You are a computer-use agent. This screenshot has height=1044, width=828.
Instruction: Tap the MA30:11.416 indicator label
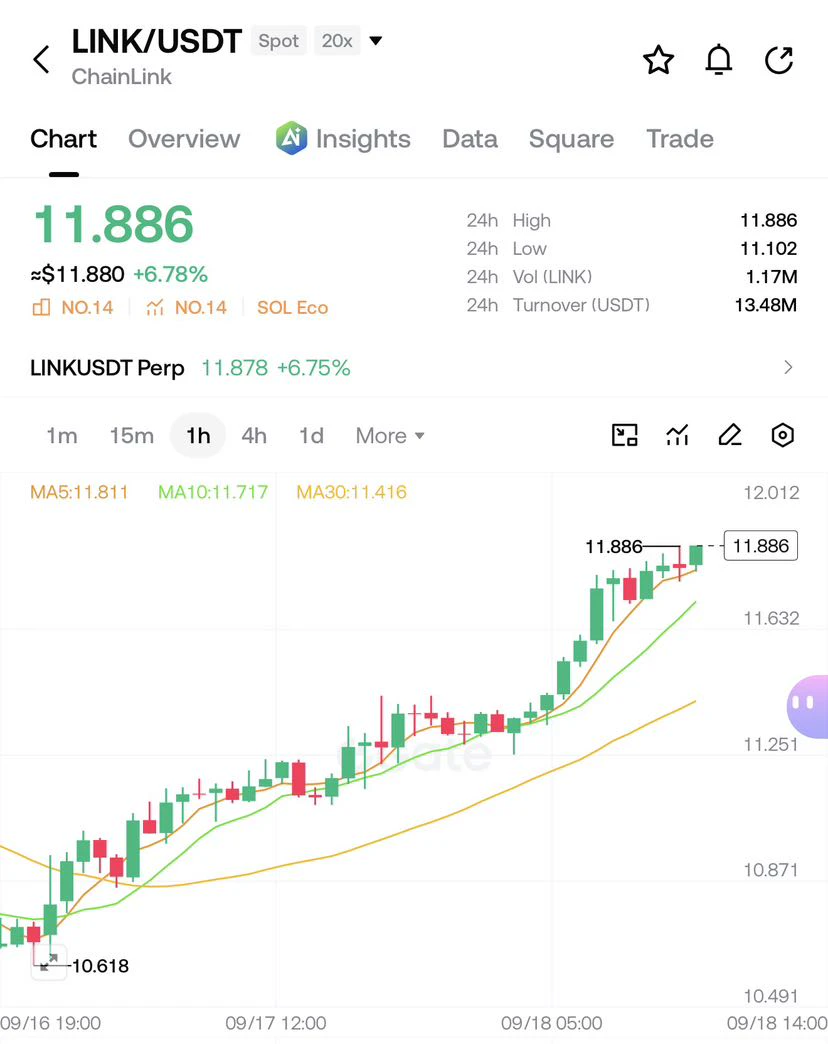tap(351, 492)
